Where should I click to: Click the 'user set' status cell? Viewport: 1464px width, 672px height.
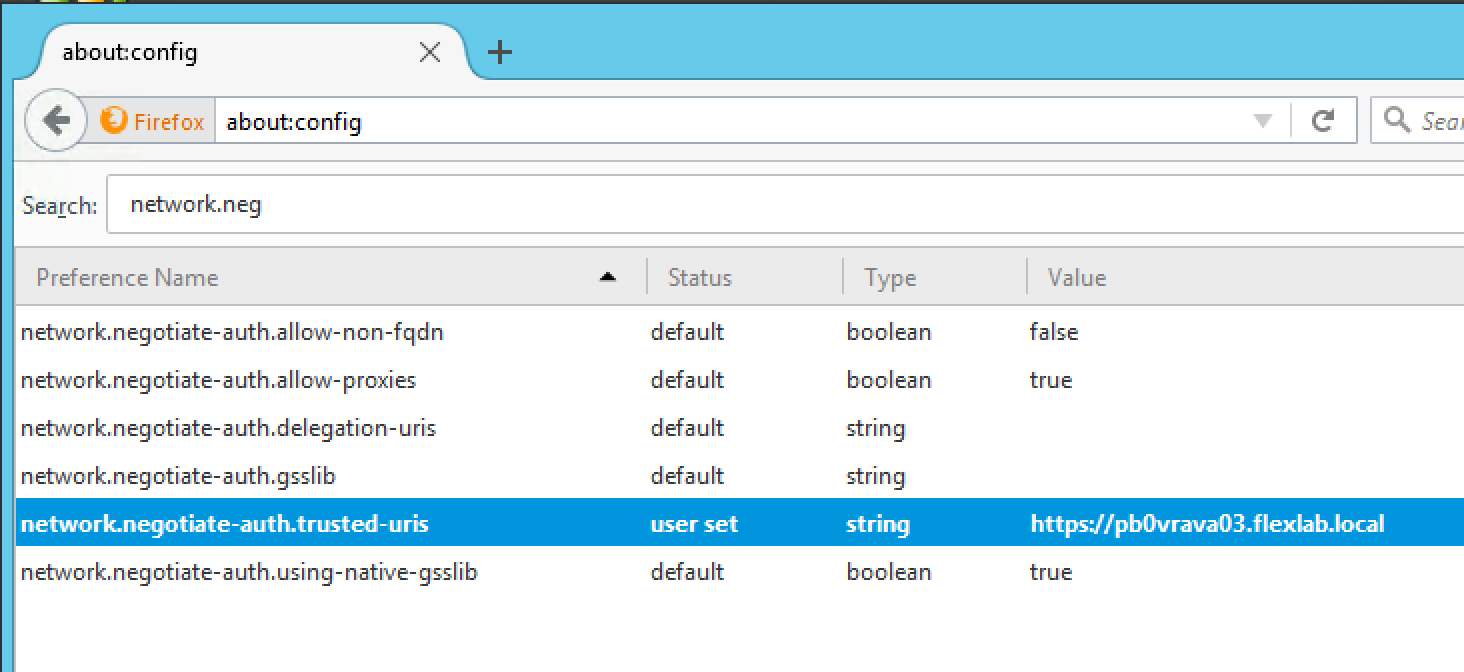pos(694,523)
